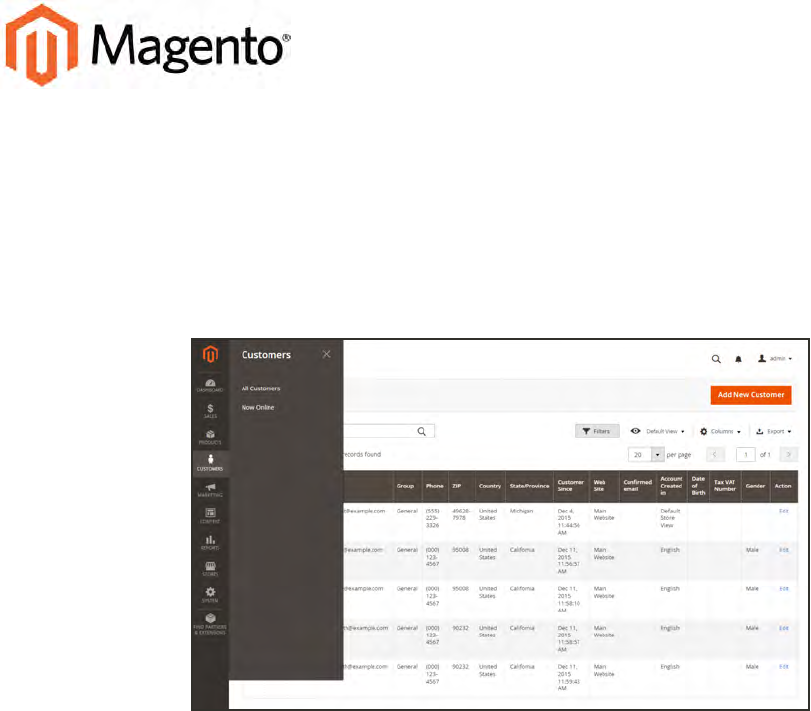Image resolution: width=811 pixels, height=711 pixels.
Task: Open the Export dropdown
Action: (774, 431)
